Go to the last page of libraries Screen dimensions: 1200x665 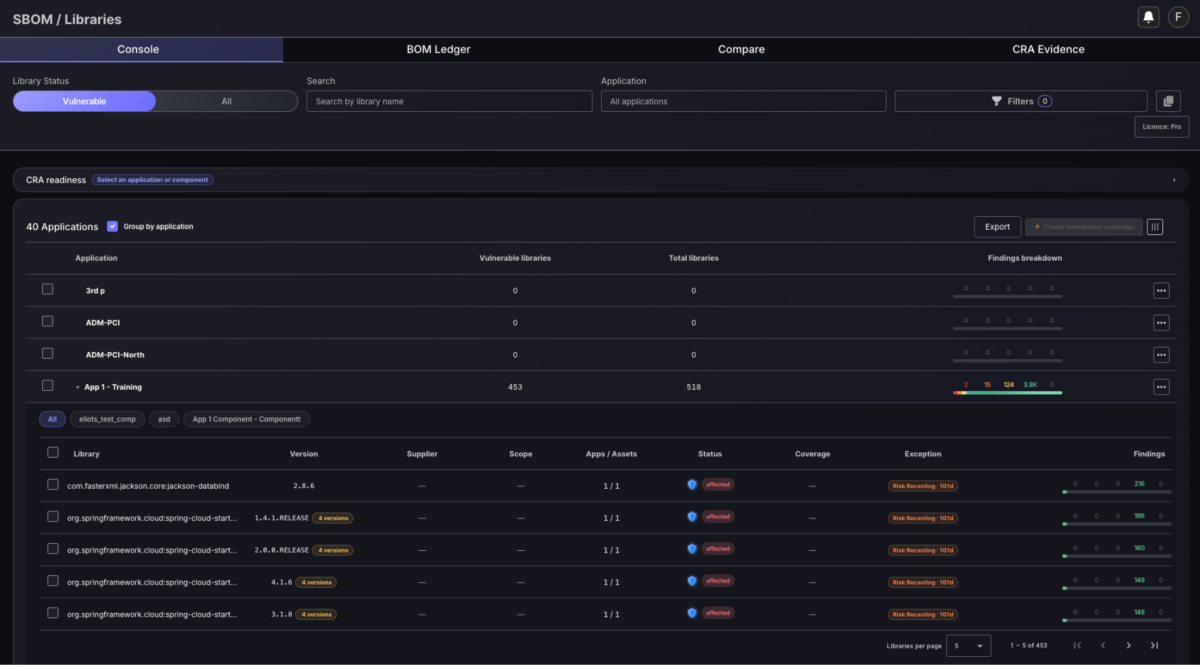click(x=1155, y=646)
